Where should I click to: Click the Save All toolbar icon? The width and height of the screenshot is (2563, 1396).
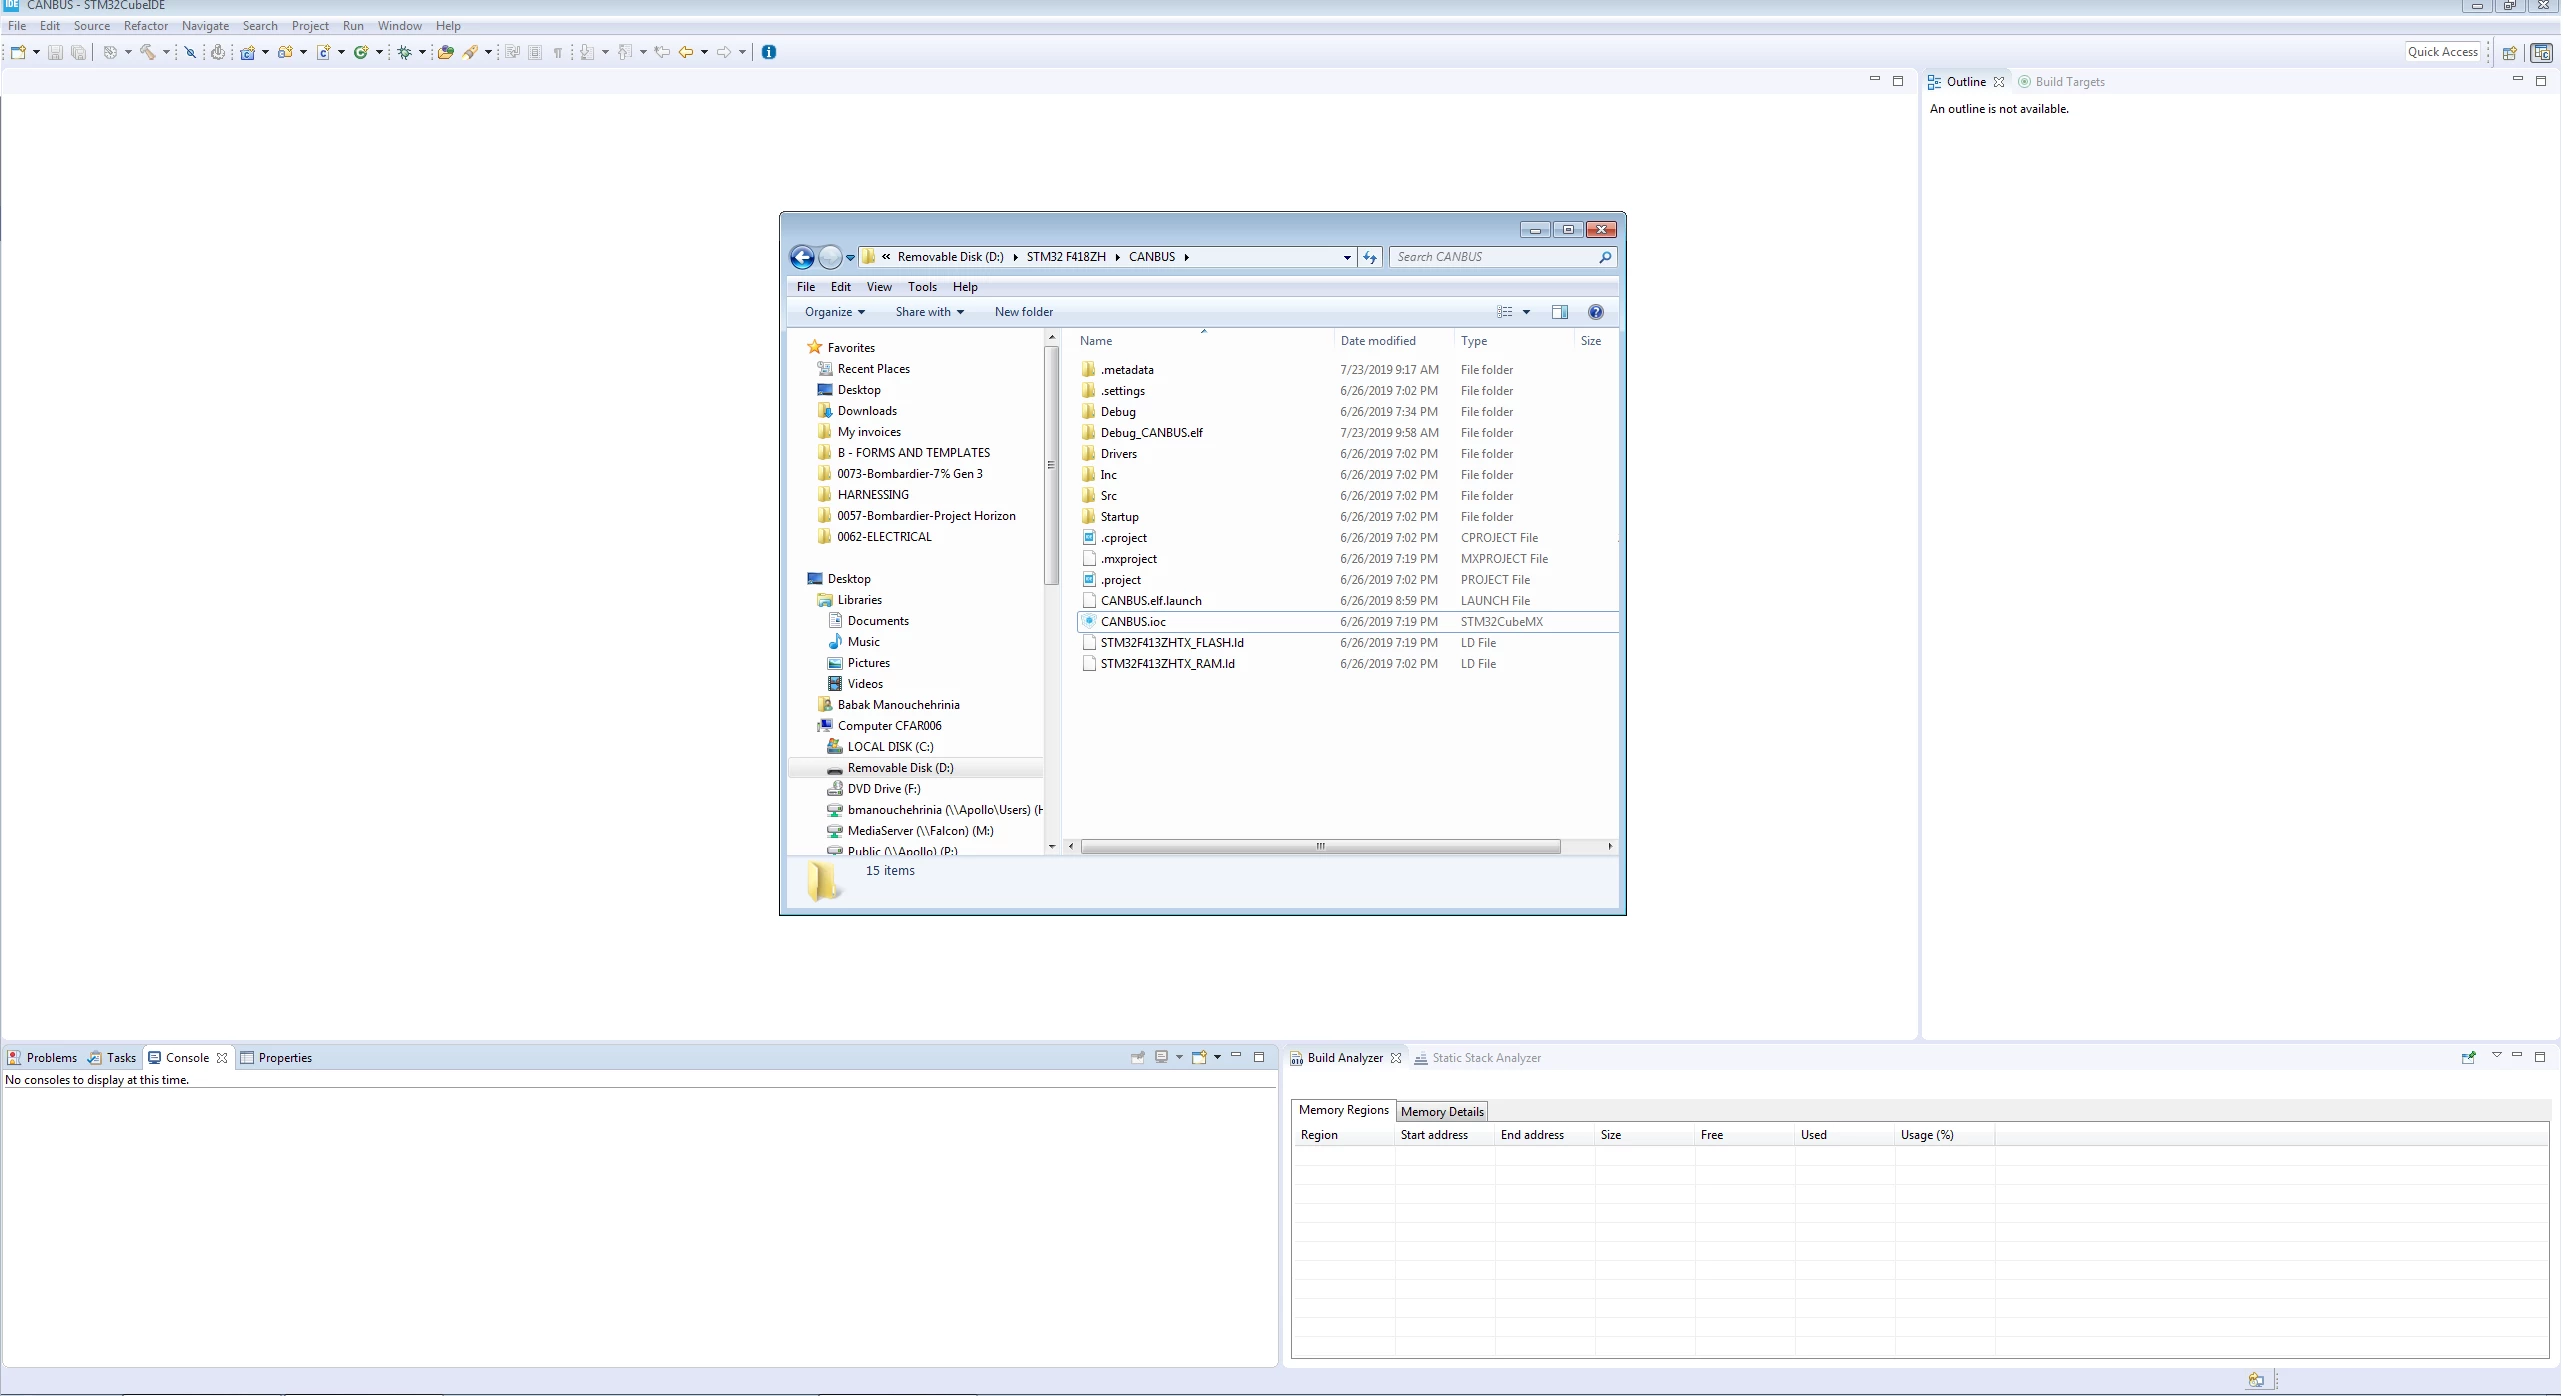coord(78,52)
